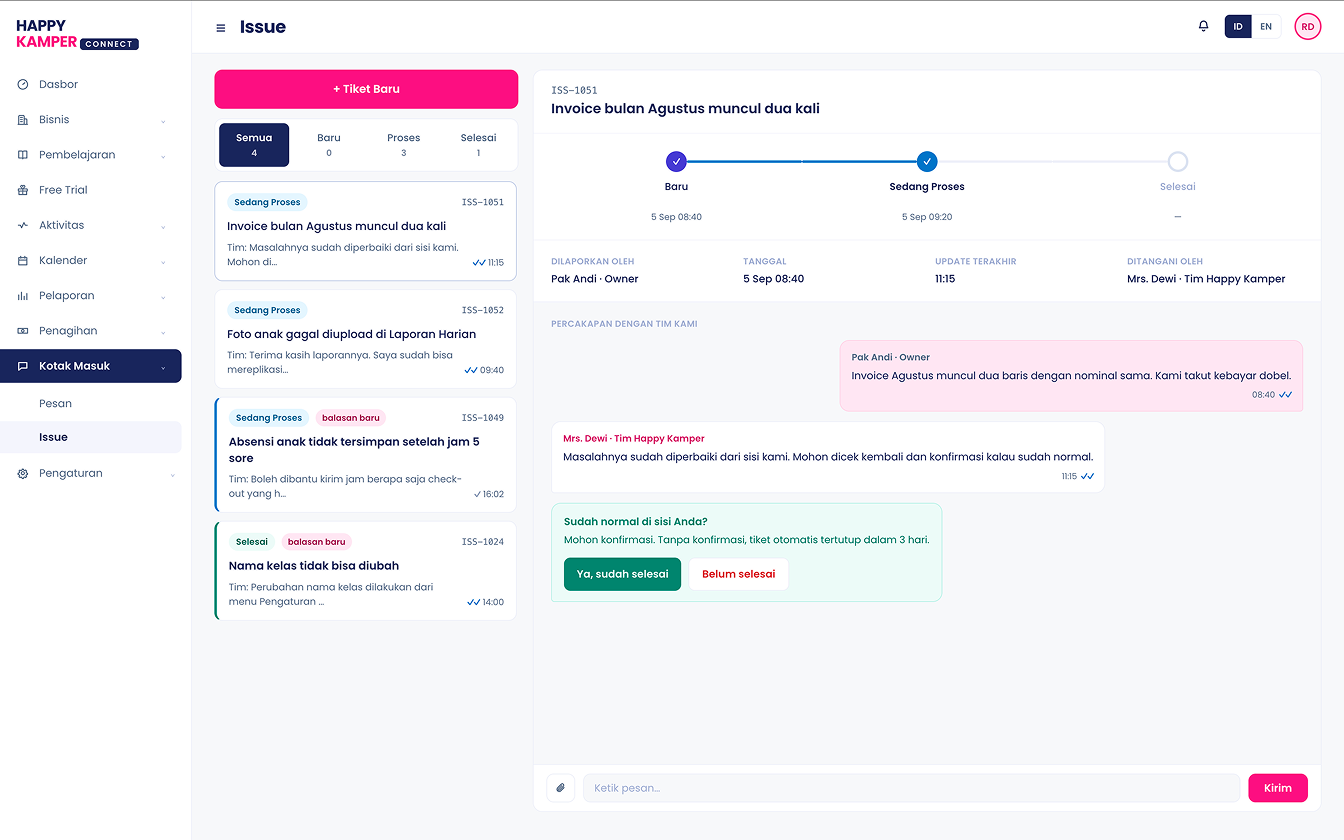
Task: Click the Baru step in progress tracker
Action: coord(676,161)
